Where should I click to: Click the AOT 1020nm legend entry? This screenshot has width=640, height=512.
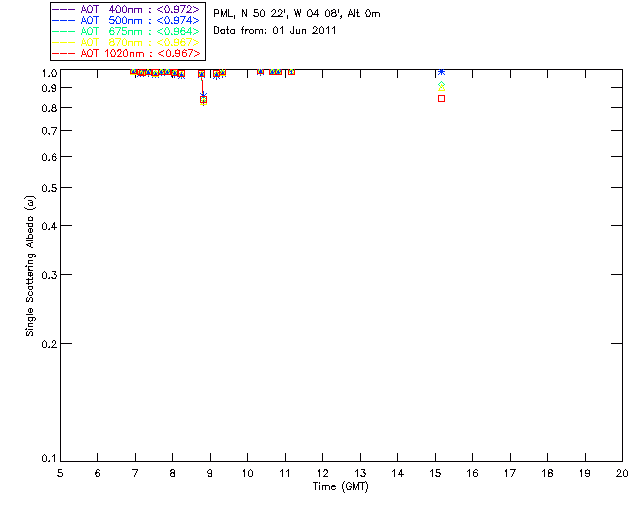tap(126, 53)
